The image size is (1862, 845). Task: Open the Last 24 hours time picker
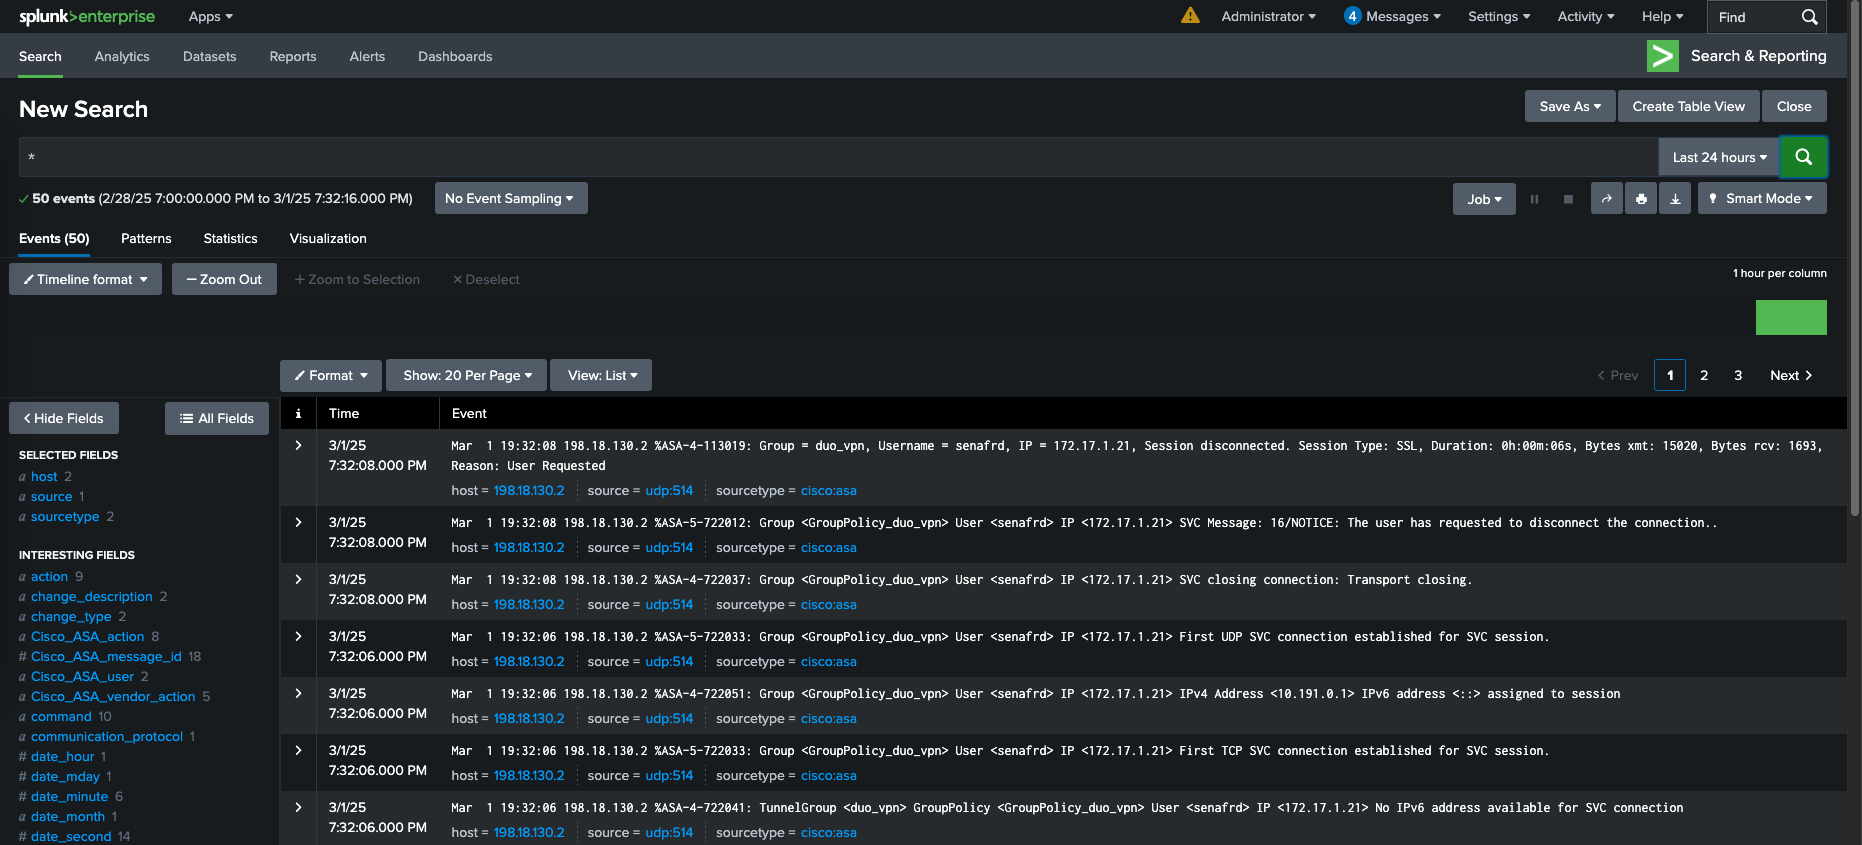(1718, 157)
